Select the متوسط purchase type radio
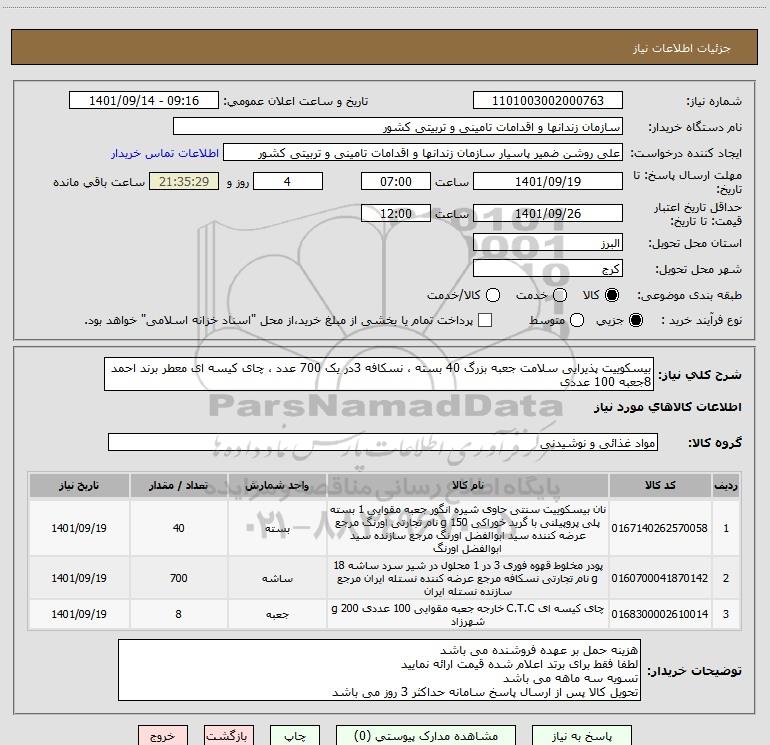770x745 pixels. (577, 320)
